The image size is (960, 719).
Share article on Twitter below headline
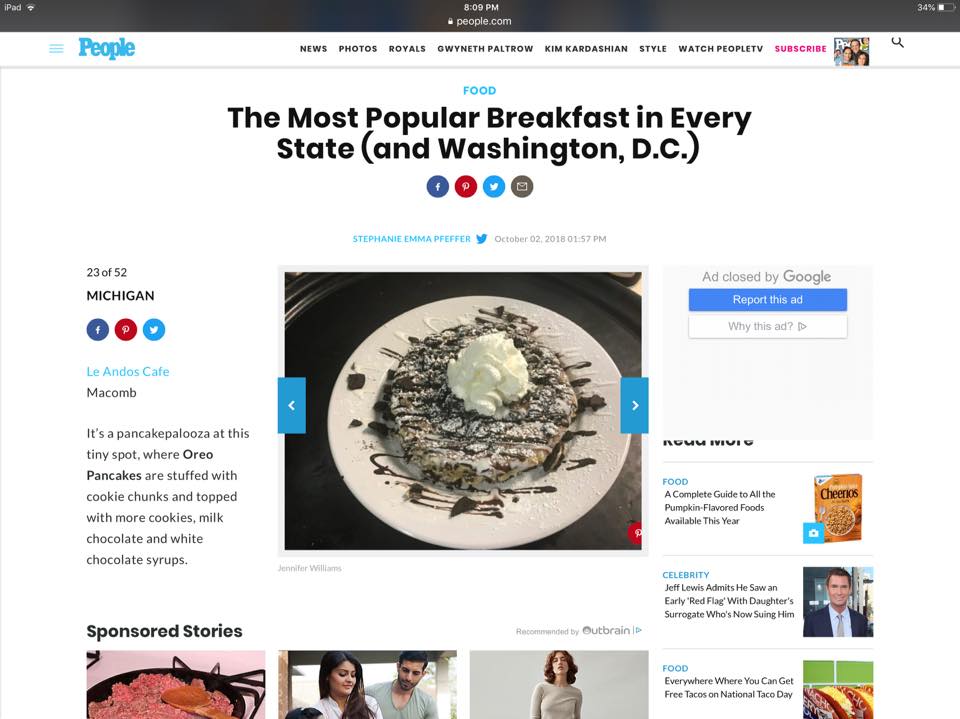[x=494, y=186]
